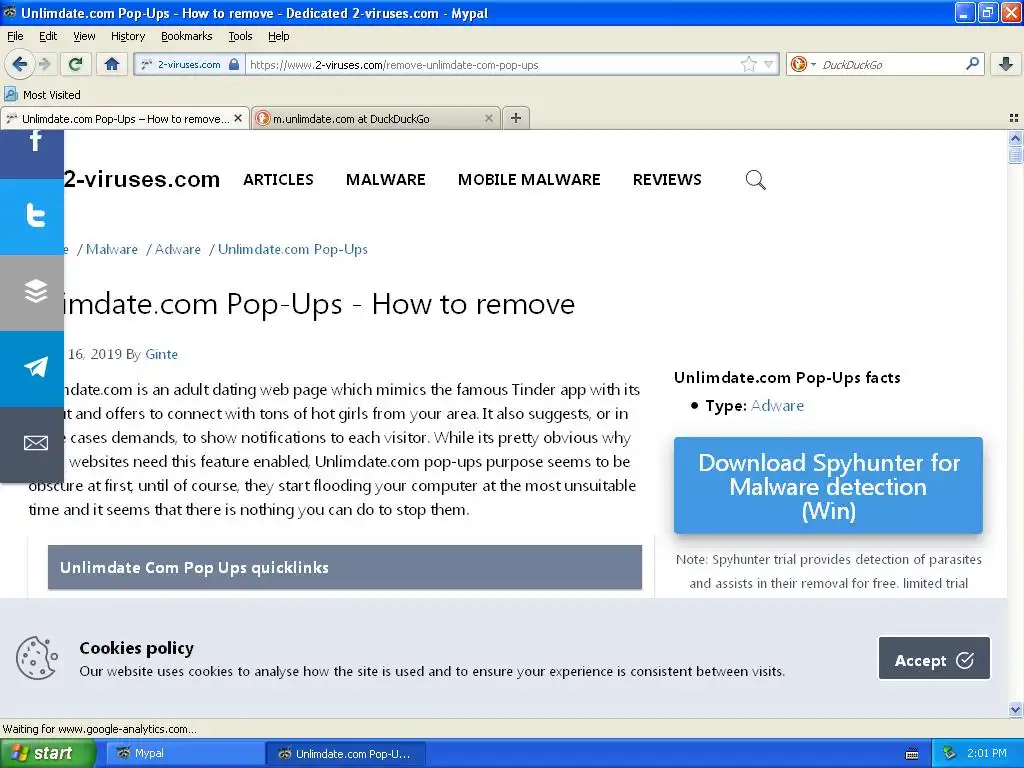Open the REVIEWS section
1024x768 pixels.
(667, 180)
